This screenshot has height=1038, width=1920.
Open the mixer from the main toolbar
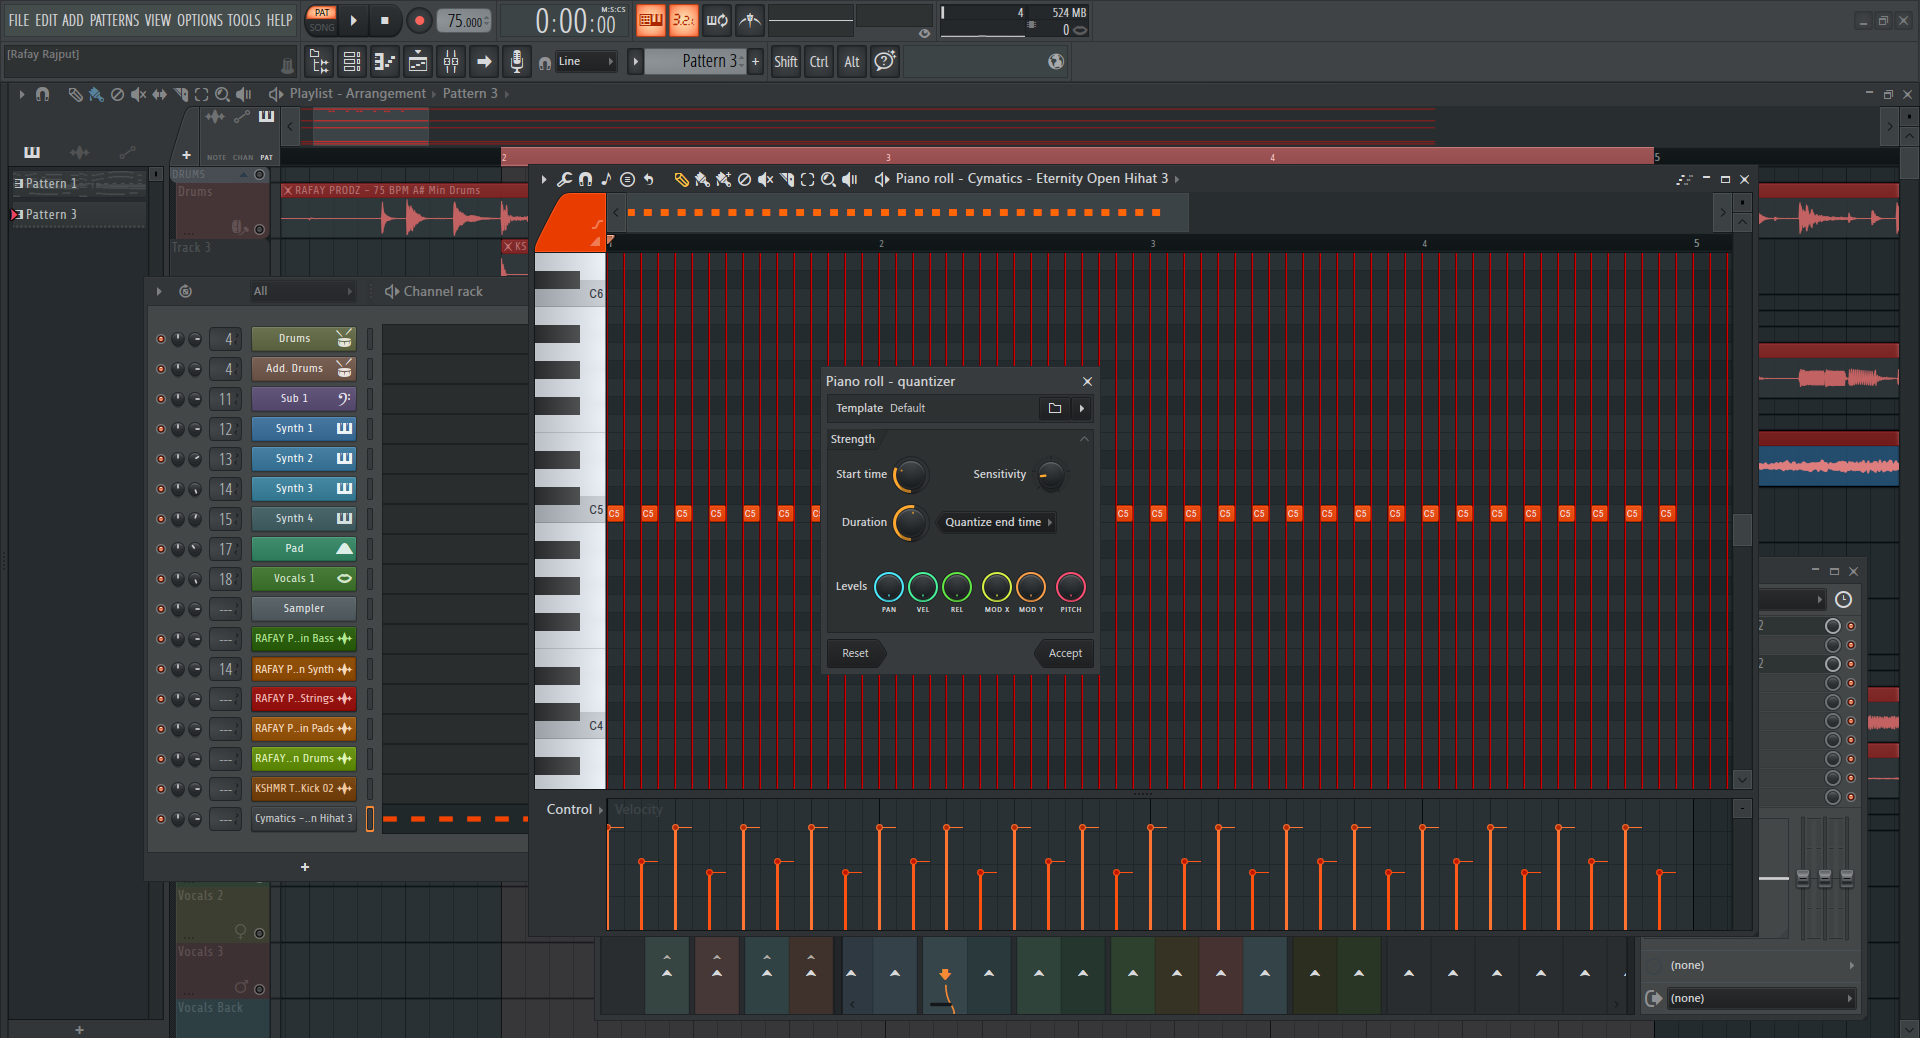coord(451,62)
